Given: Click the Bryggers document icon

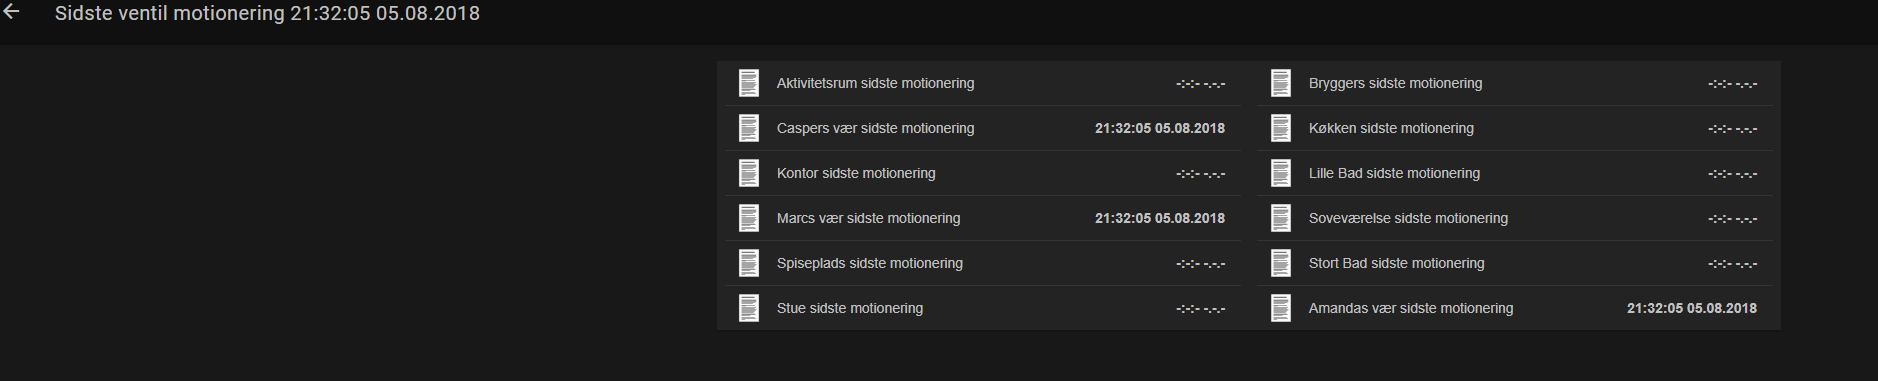Looking at the screenshot, I should (1281, 83).
